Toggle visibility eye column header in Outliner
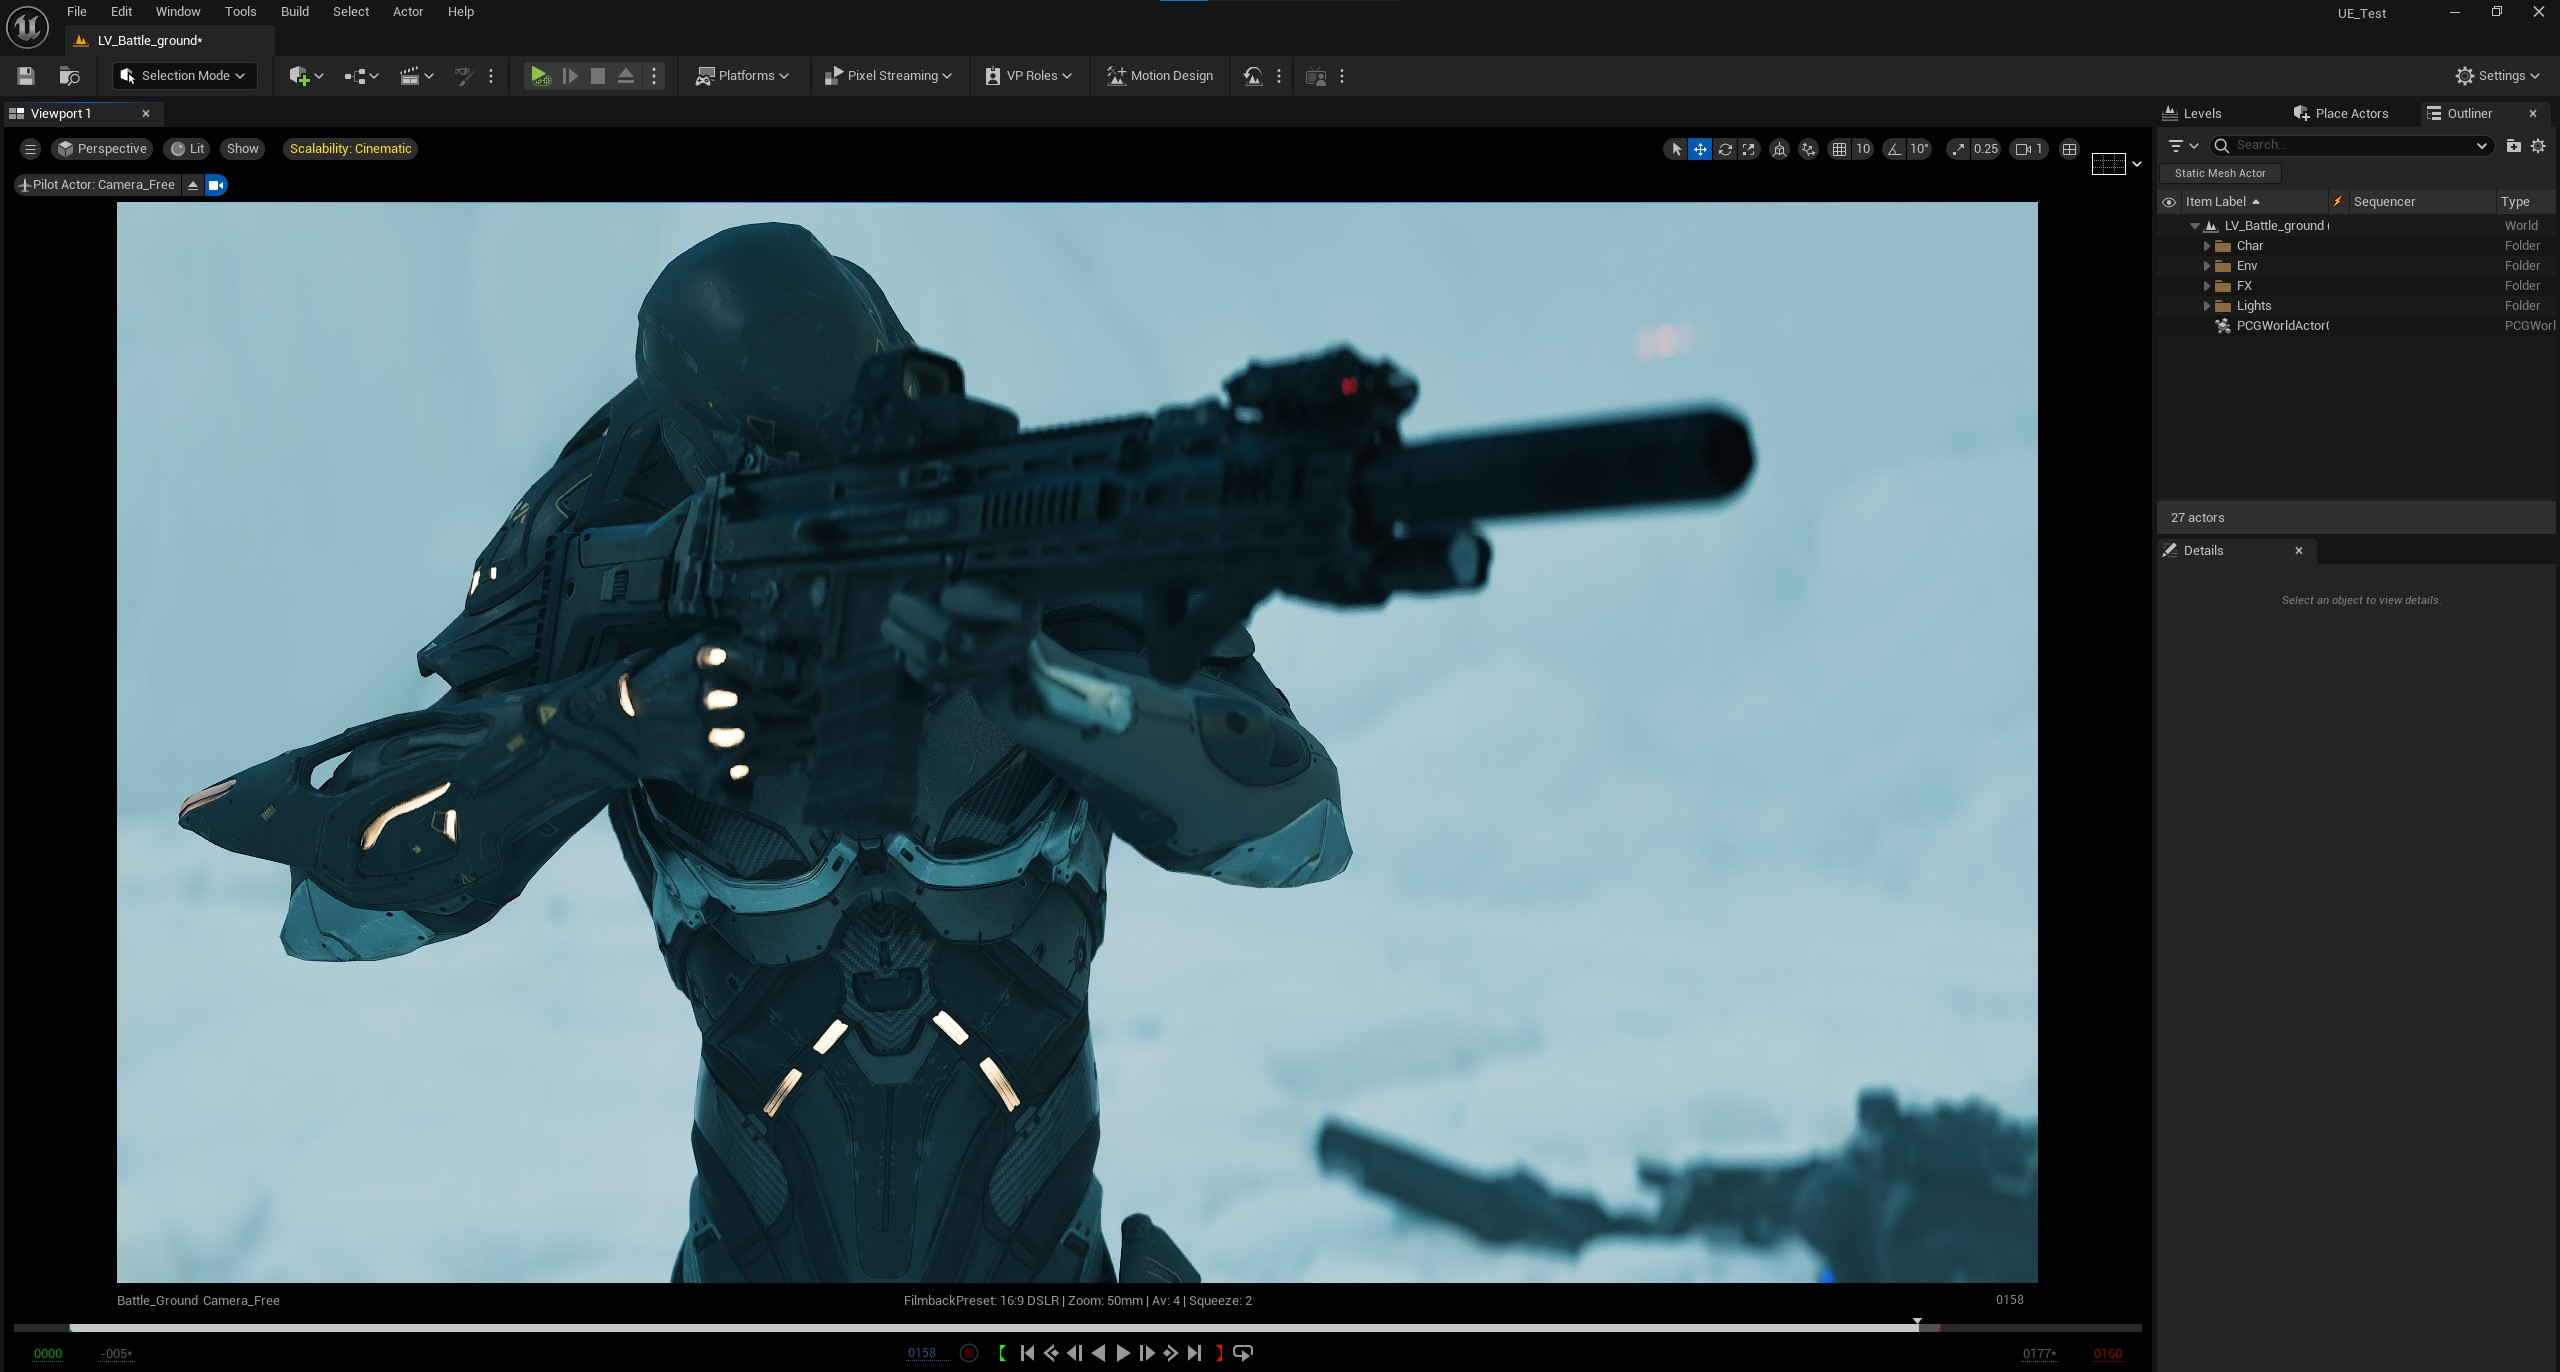The width and height of the screenshot is (2560, 1372). tap(2168, 202)
